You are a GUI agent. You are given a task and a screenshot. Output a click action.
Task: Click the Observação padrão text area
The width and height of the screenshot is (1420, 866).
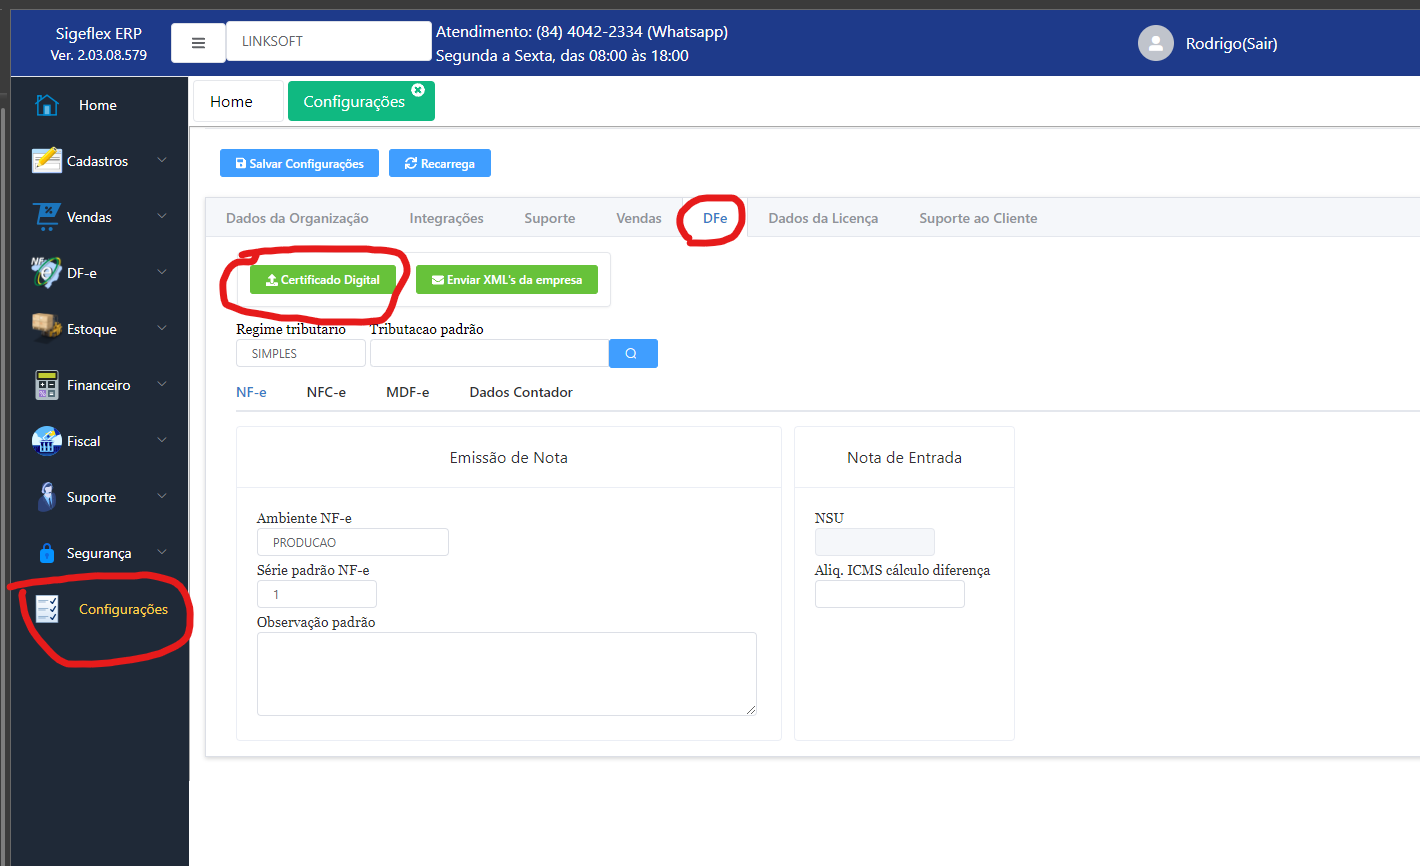pos(506,673)
